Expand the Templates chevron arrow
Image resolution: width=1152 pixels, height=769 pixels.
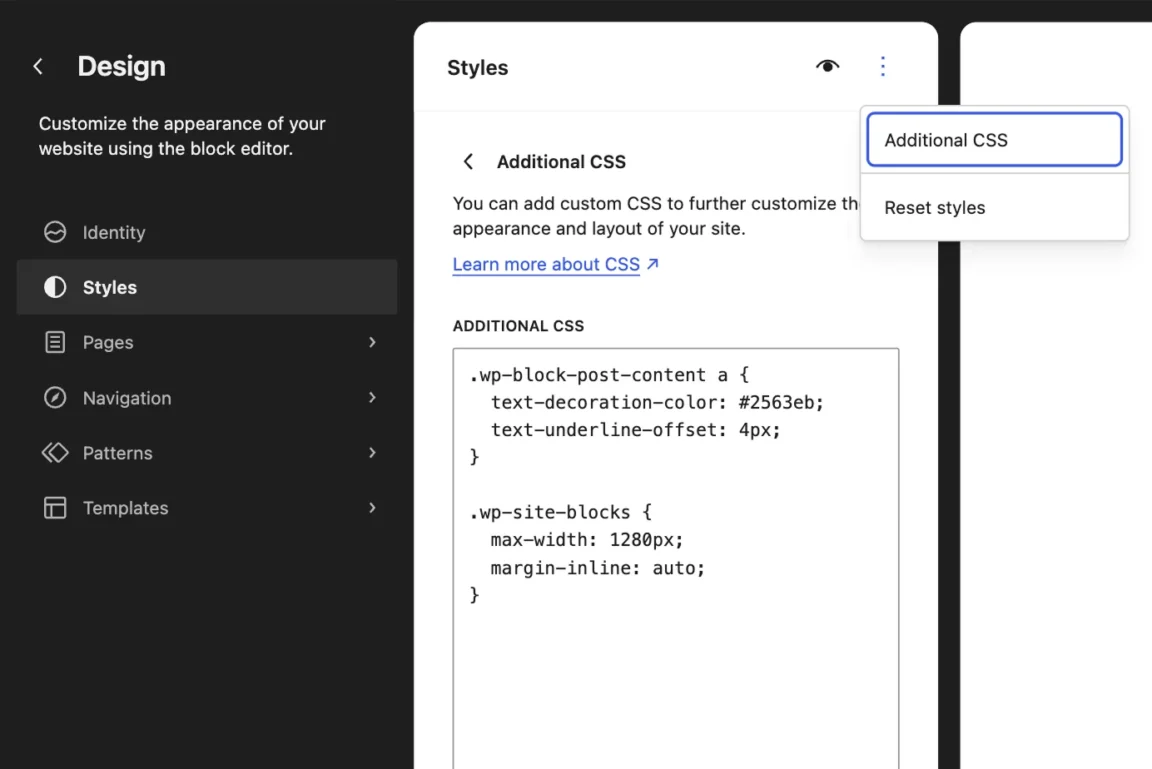pos(372,508)
